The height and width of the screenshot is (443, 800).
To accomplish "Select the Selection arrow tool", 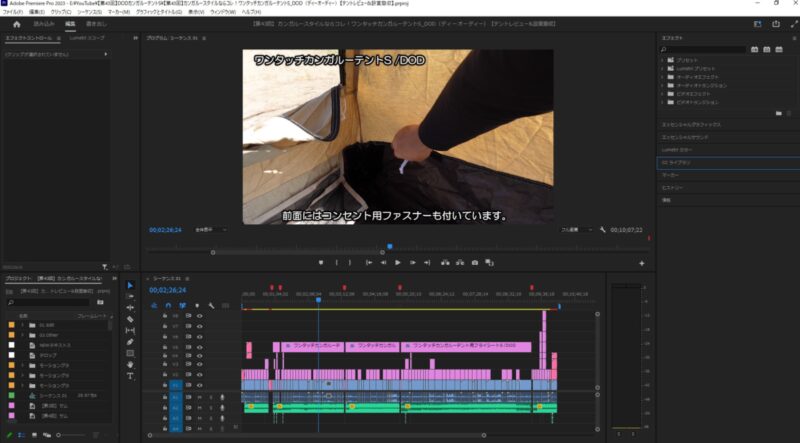I will (x=130, y=285).
